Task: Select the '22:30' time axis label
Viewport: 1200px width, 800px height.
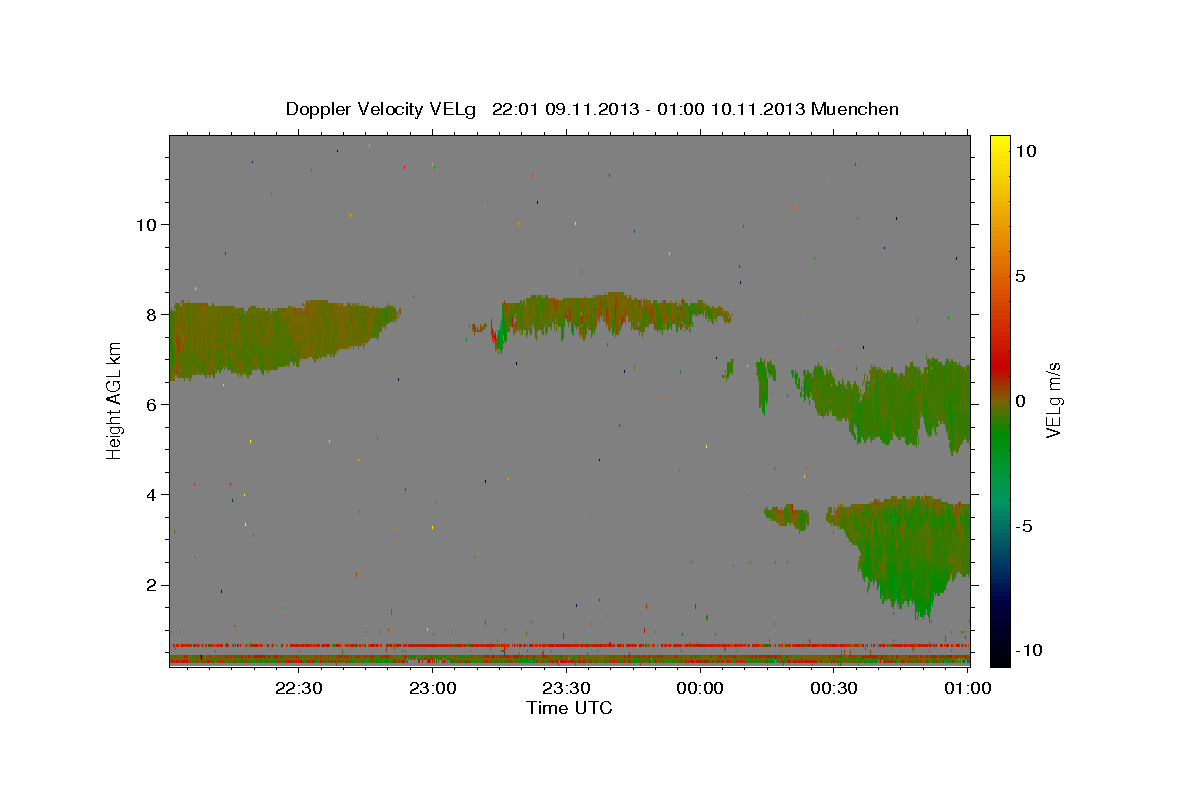Action: [x=298, y=689]
